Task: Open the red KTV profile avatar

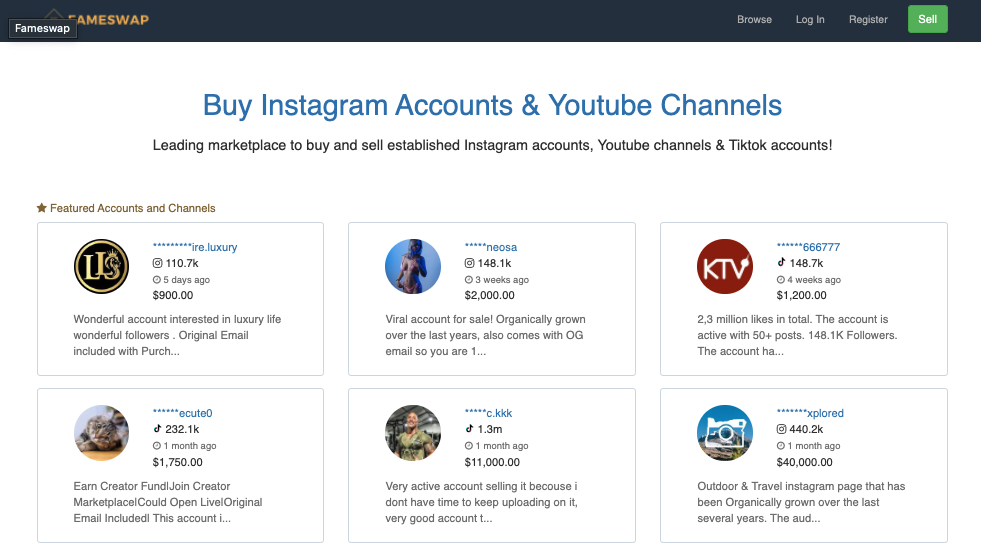Action: point(724,267)
